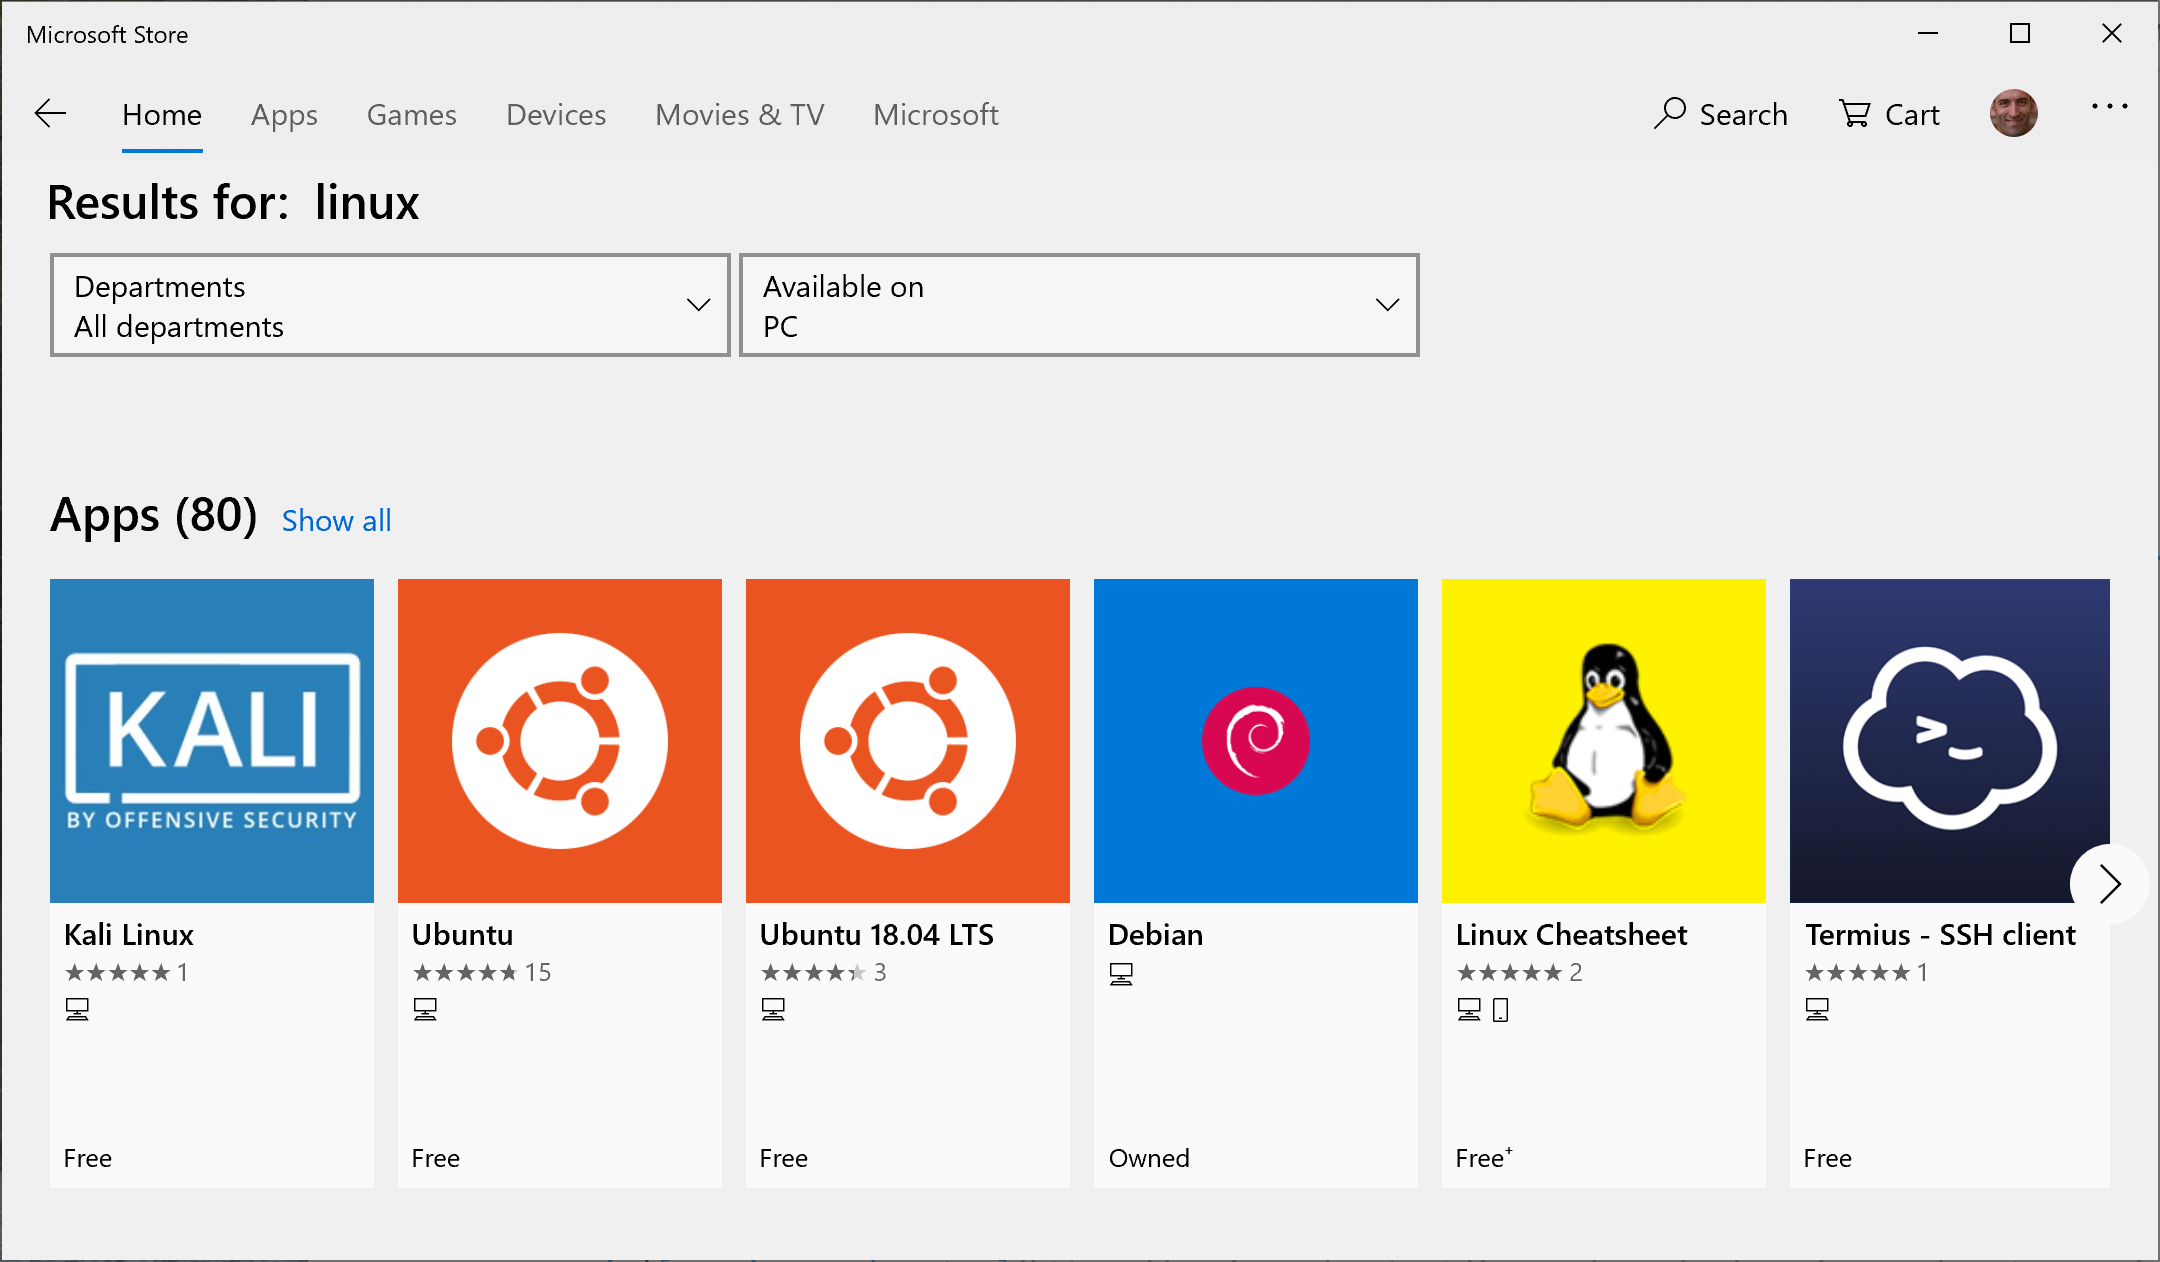Click the mobile device icon under Linux Cheatsheet
Image resolution: width=2160 pixels, height=1262 pixels.
1500,1010
